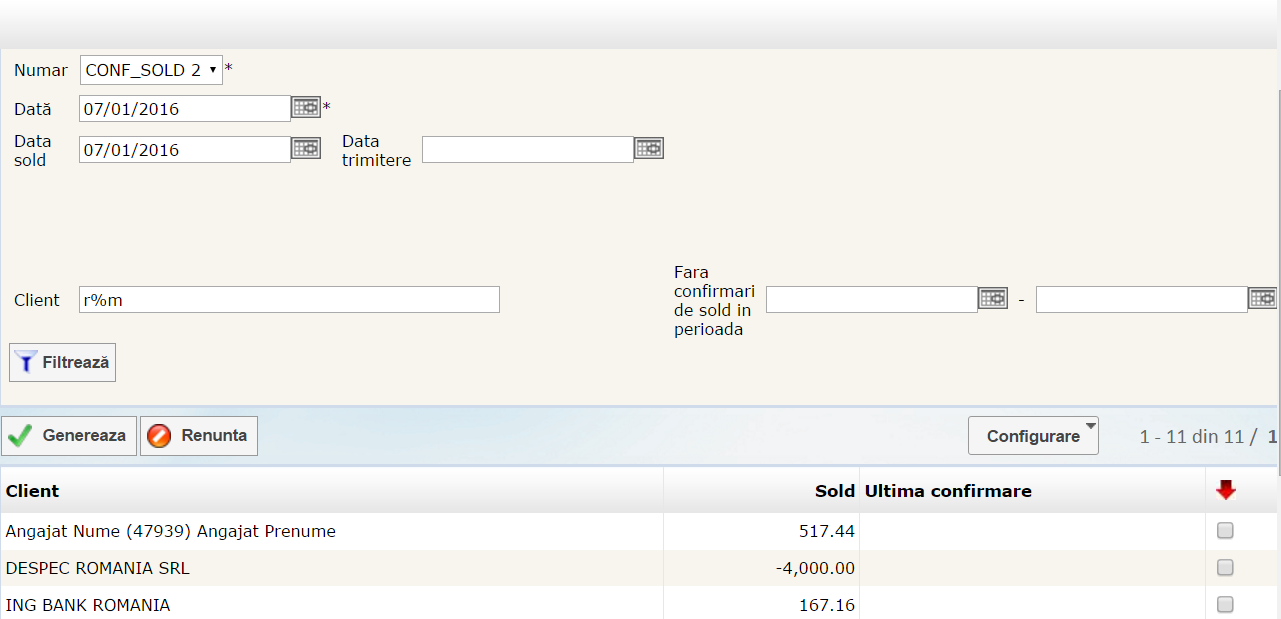Open calendar picker for Data sold

pos(306,148)
